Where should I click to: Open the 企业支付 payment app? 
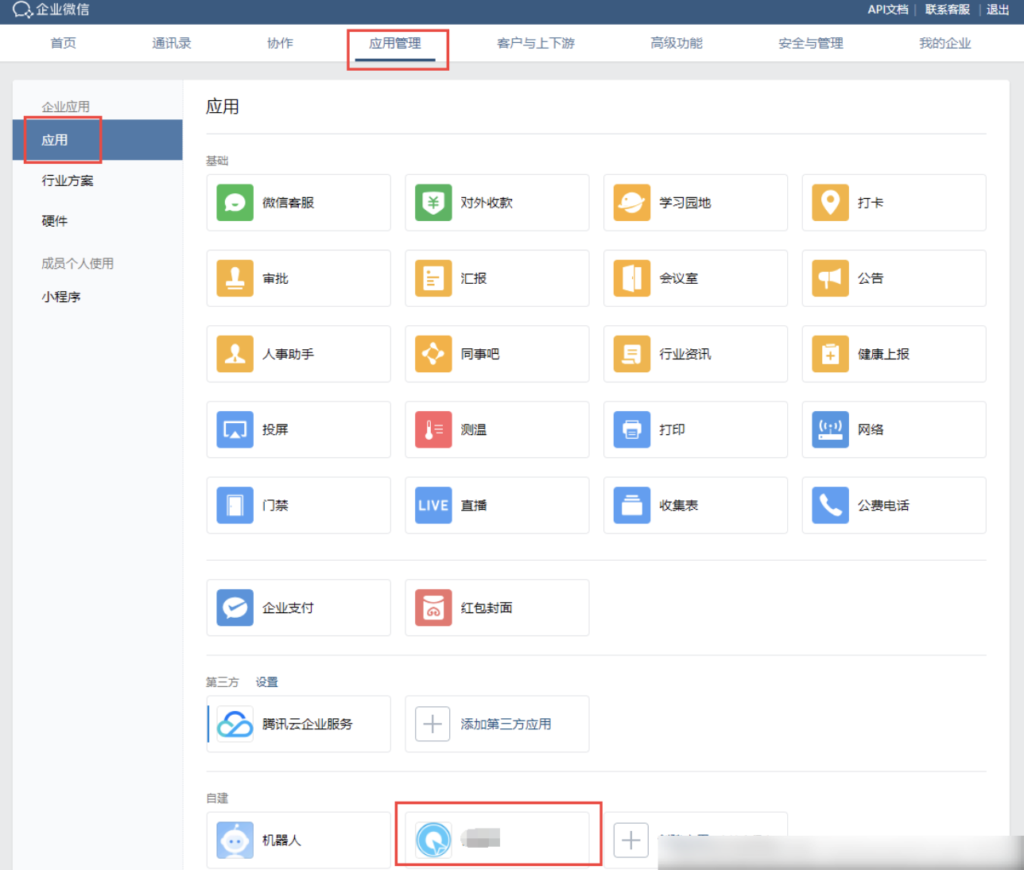(x=298, y=607)
